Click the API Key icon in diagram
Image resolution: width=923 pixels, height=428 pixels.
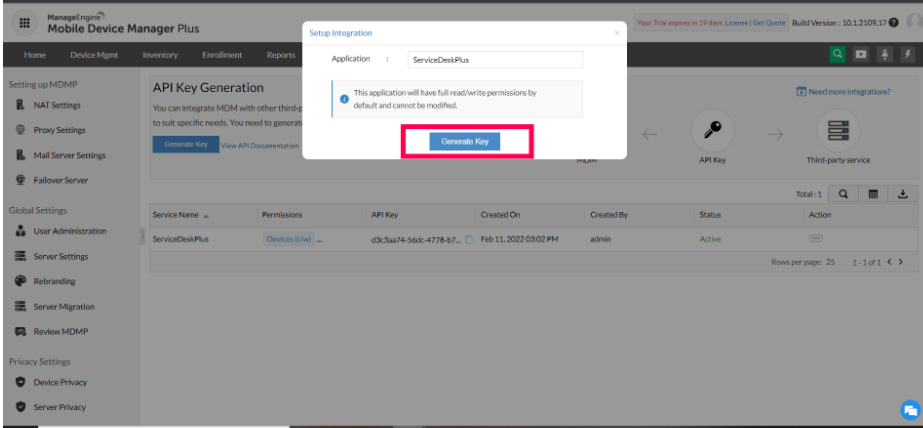click(x=712, y=131)
